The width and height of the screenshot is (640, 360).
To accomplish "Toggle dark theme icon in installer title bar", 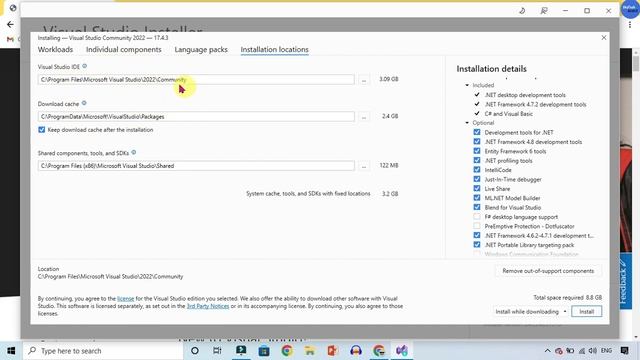I will [x=522, y=11].
